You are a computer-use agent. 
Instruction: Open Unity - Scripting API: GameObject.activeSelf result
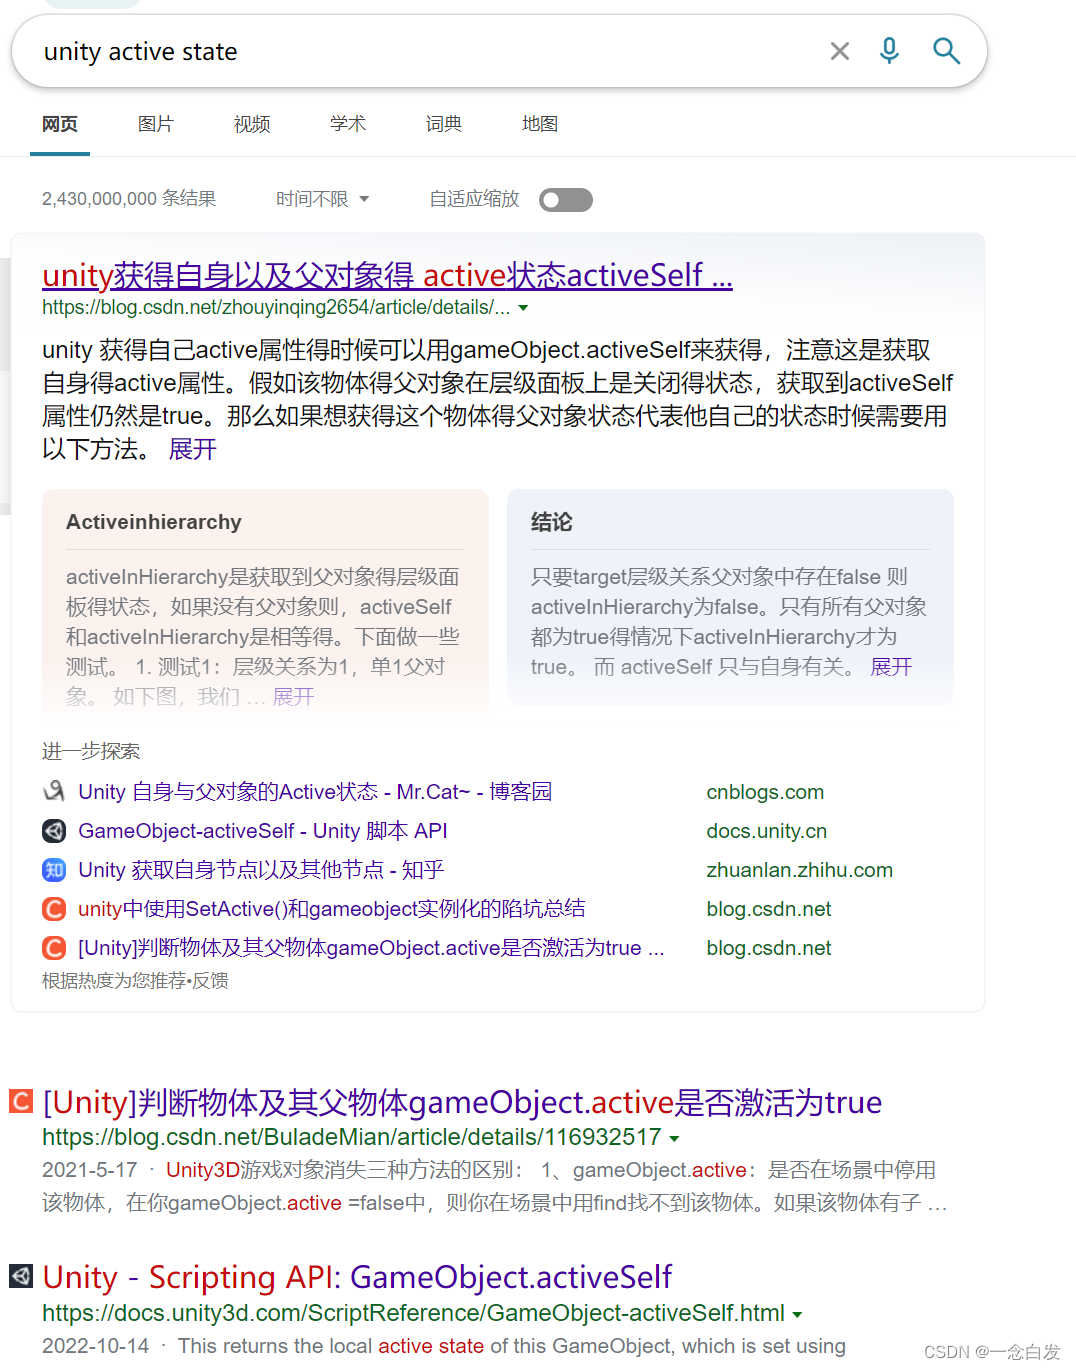(x=357, y=1277)
